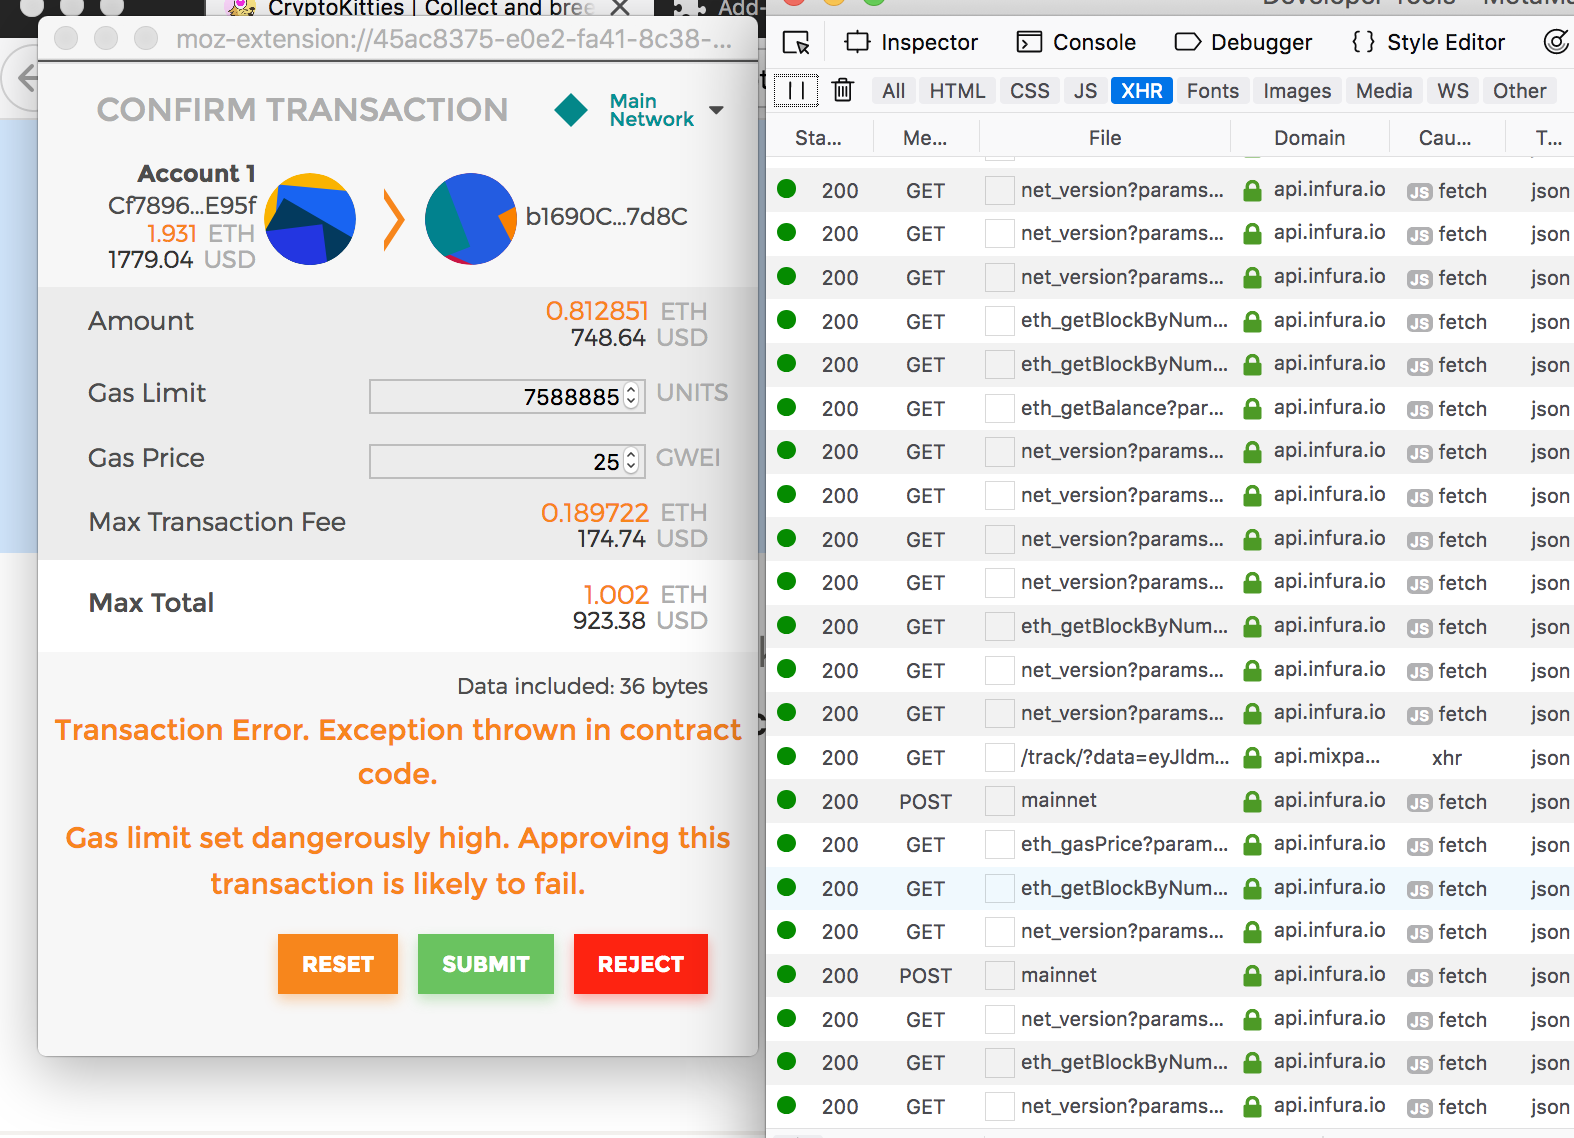The width and height of the screenshot is (1574, 1138).
Task: Click browser back arrow button
Action: pyautogui.click(x=26, y=77)
